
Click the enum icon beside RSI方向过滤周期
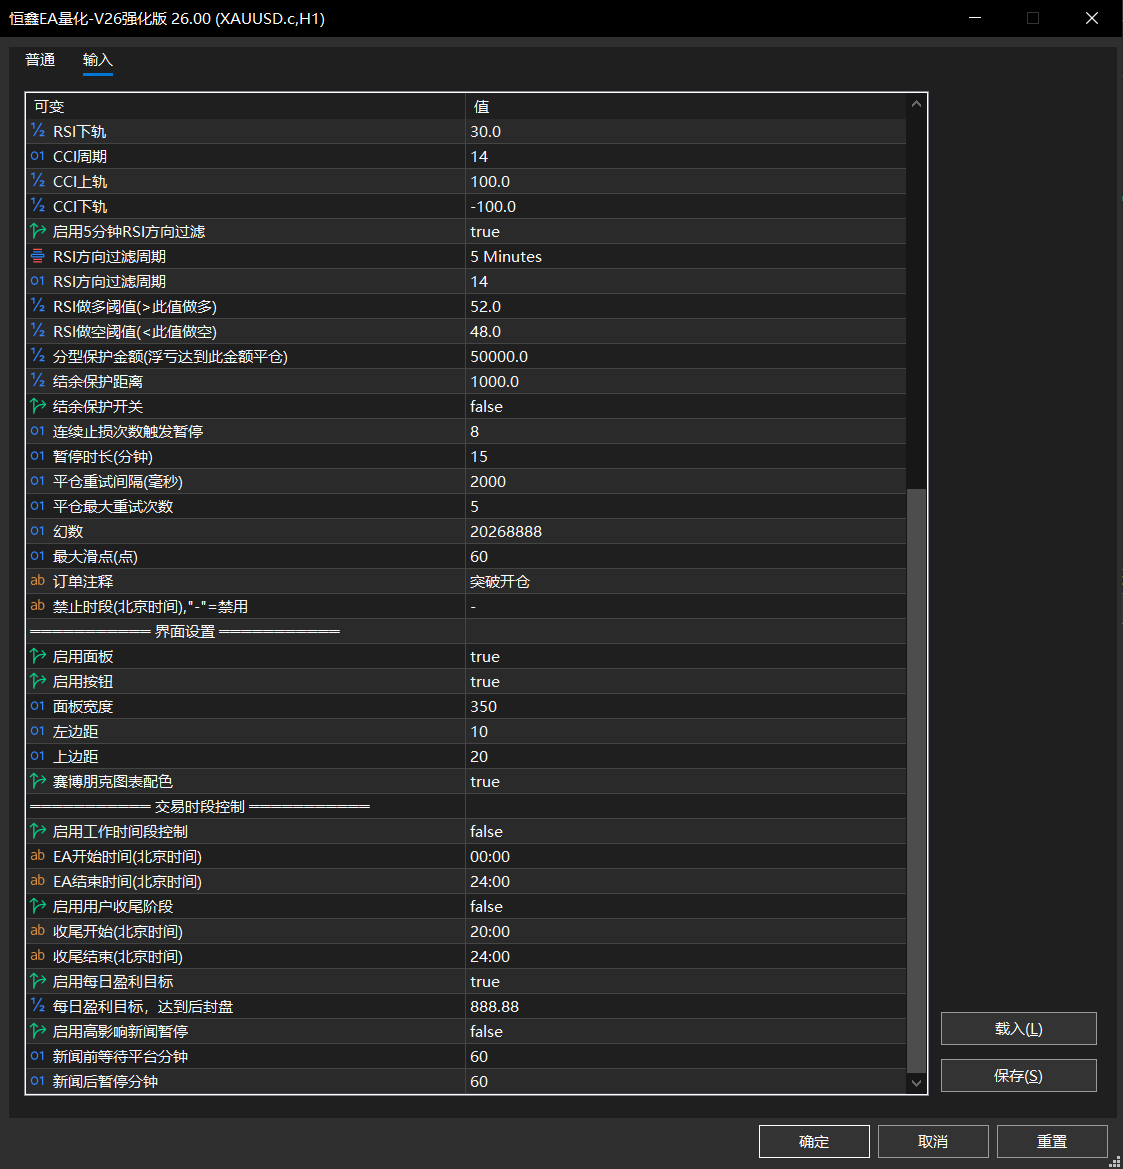tap(38, 256)
